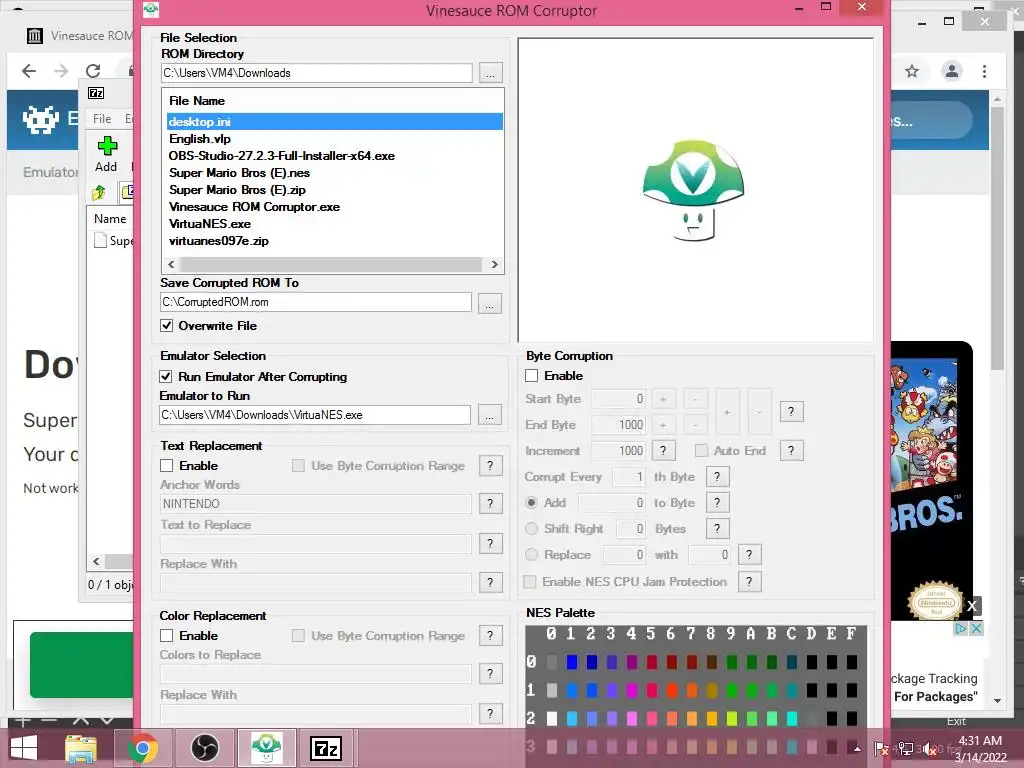Decrease End Byte with minus button
Screen dimensions: 1024x768
[x=696, y=425]
